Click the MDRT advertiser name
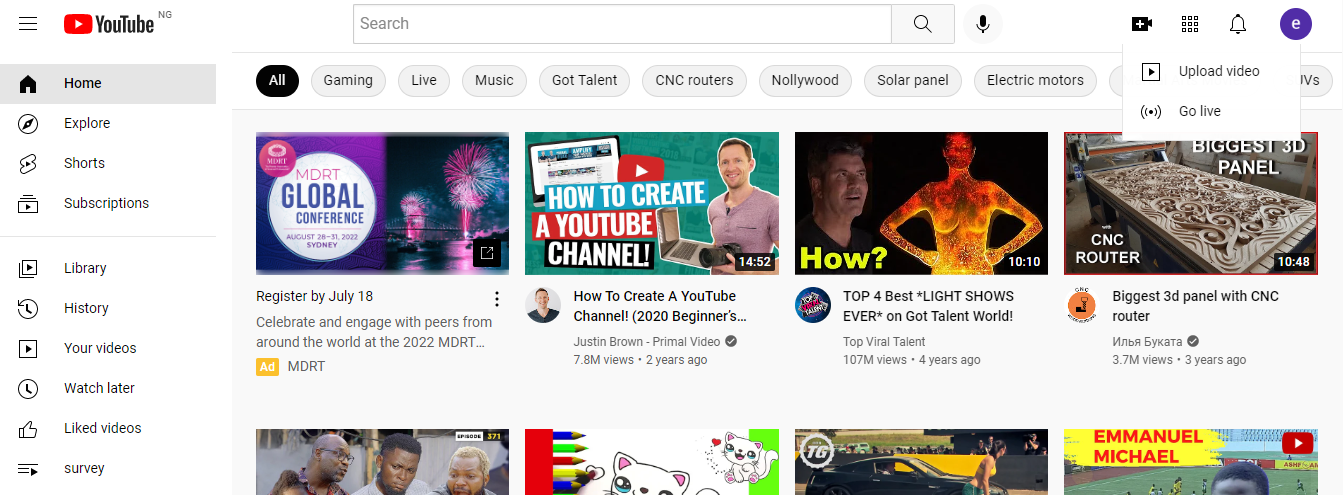The height and width of the screenshot is (495, 1343). [x=307, y=366]
